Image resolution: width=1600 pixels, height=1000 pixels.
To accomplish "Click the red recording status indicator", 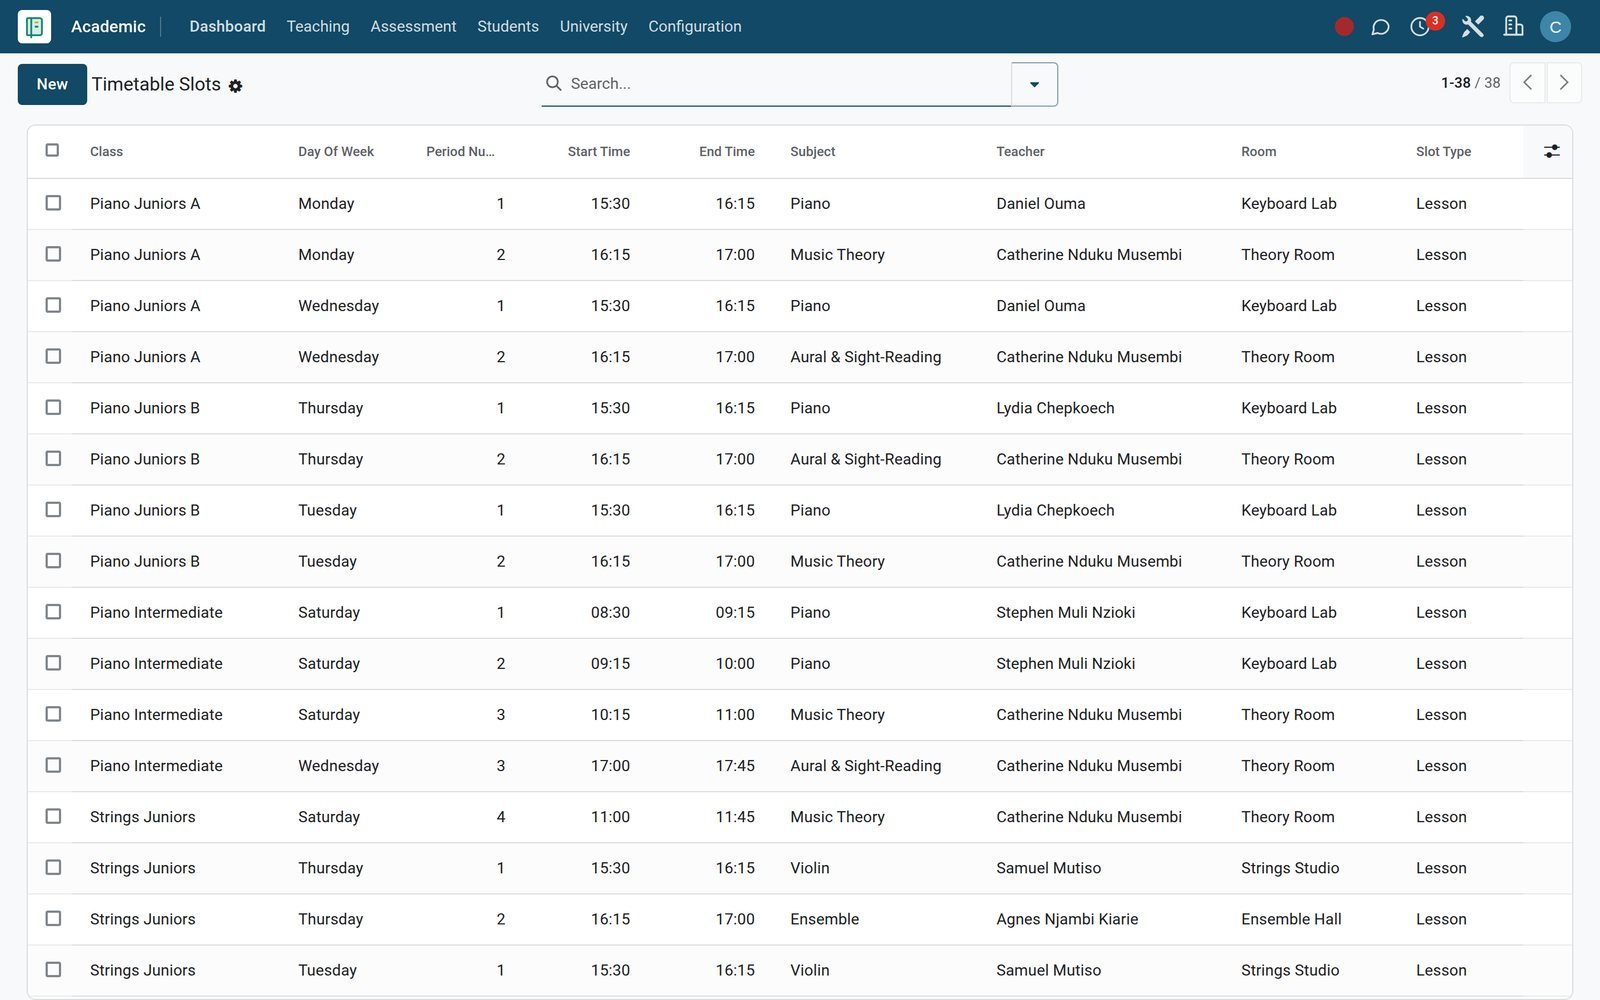I will [x=1344, y=27].
